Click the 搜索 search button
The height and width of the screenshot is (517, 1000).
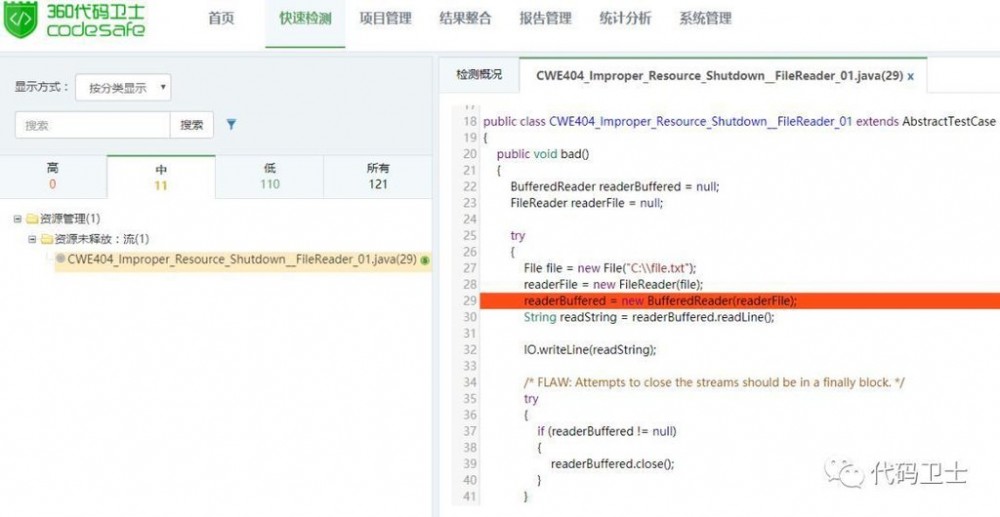coord(191,125)
